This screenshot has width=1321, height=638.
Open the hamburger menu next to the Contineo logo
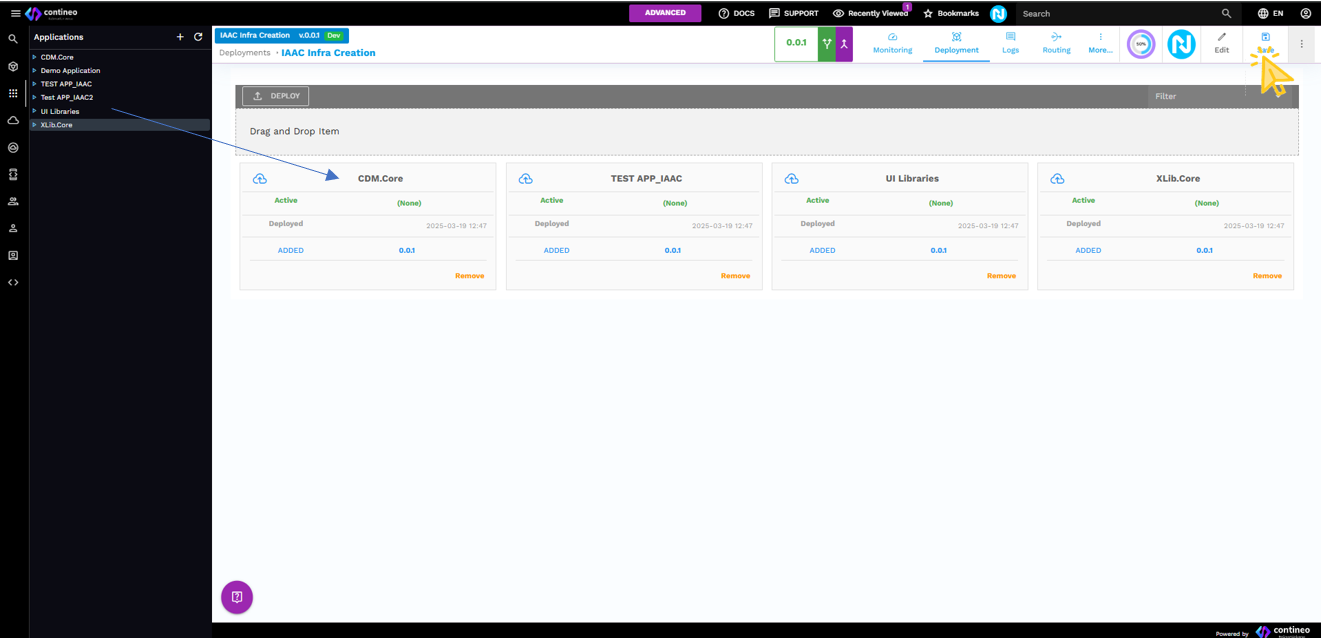click(x=15, y=13)
